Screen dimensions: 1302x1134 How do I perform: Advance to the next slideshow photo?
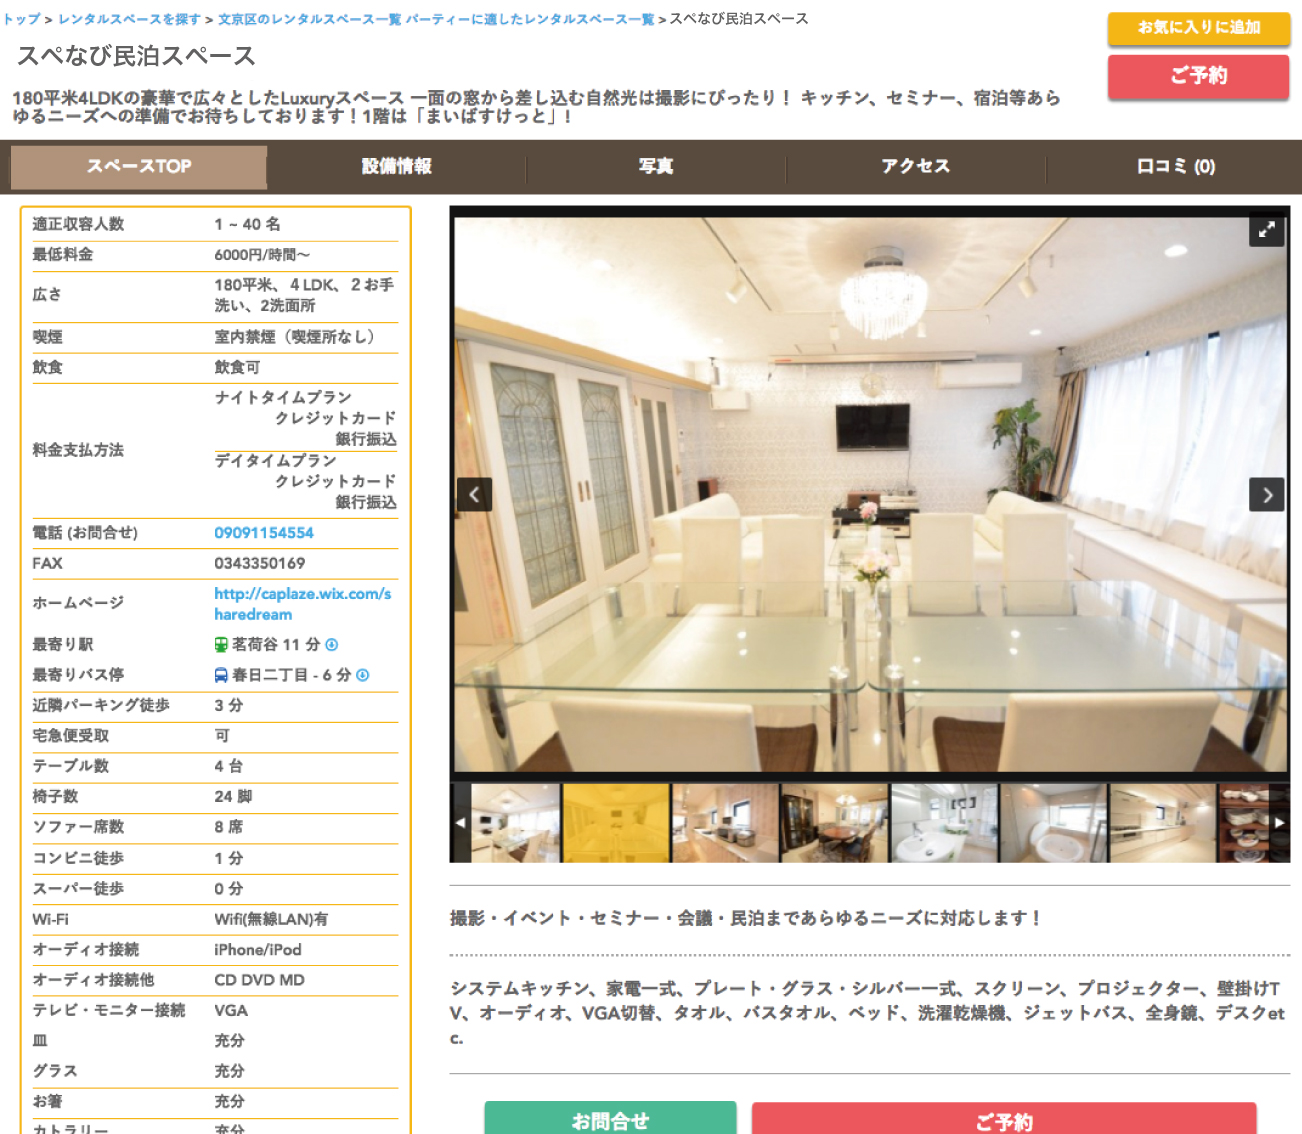1266,494
